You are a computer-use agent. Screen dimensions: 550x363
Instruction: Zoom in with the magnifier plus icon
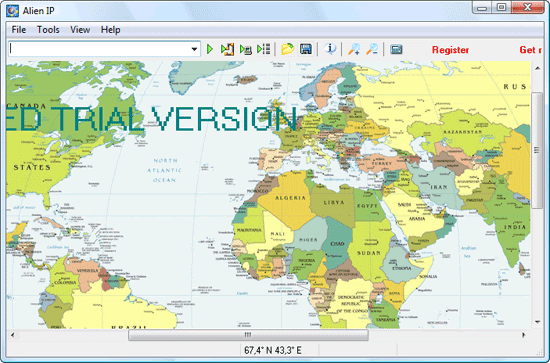click(354, 49)
